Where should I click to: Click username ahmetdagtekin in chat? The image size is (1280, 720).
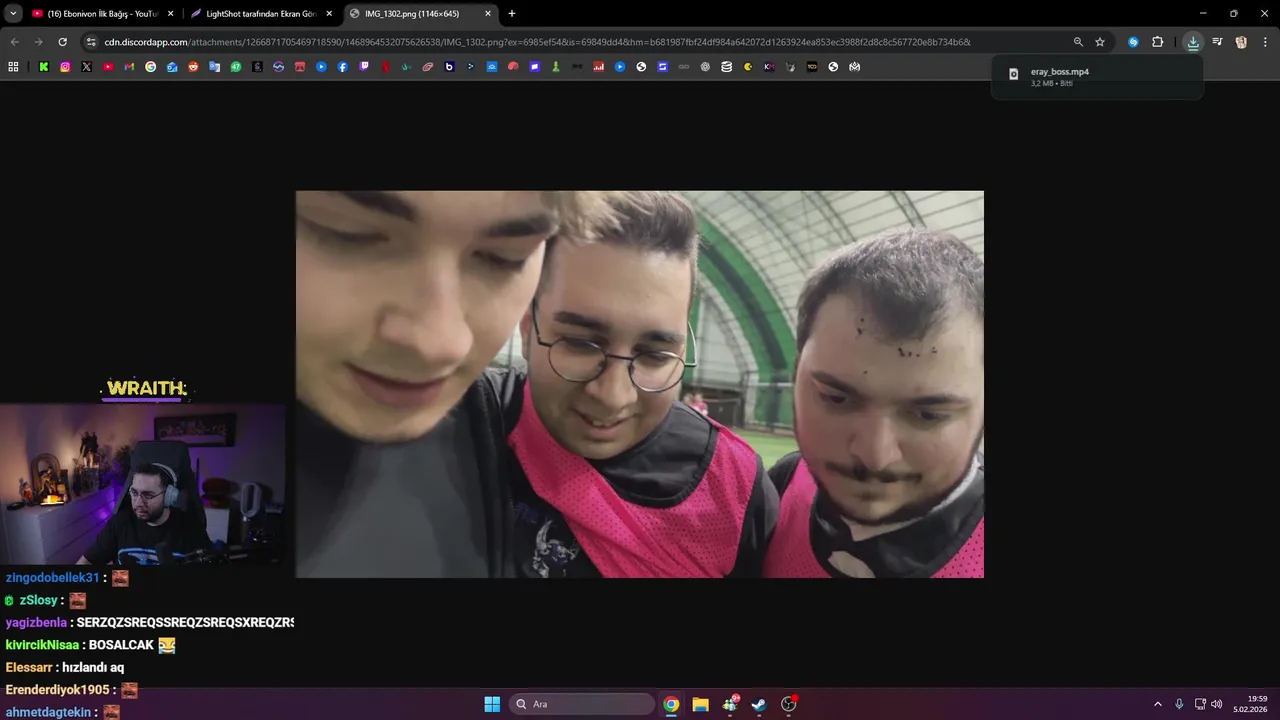48,712
